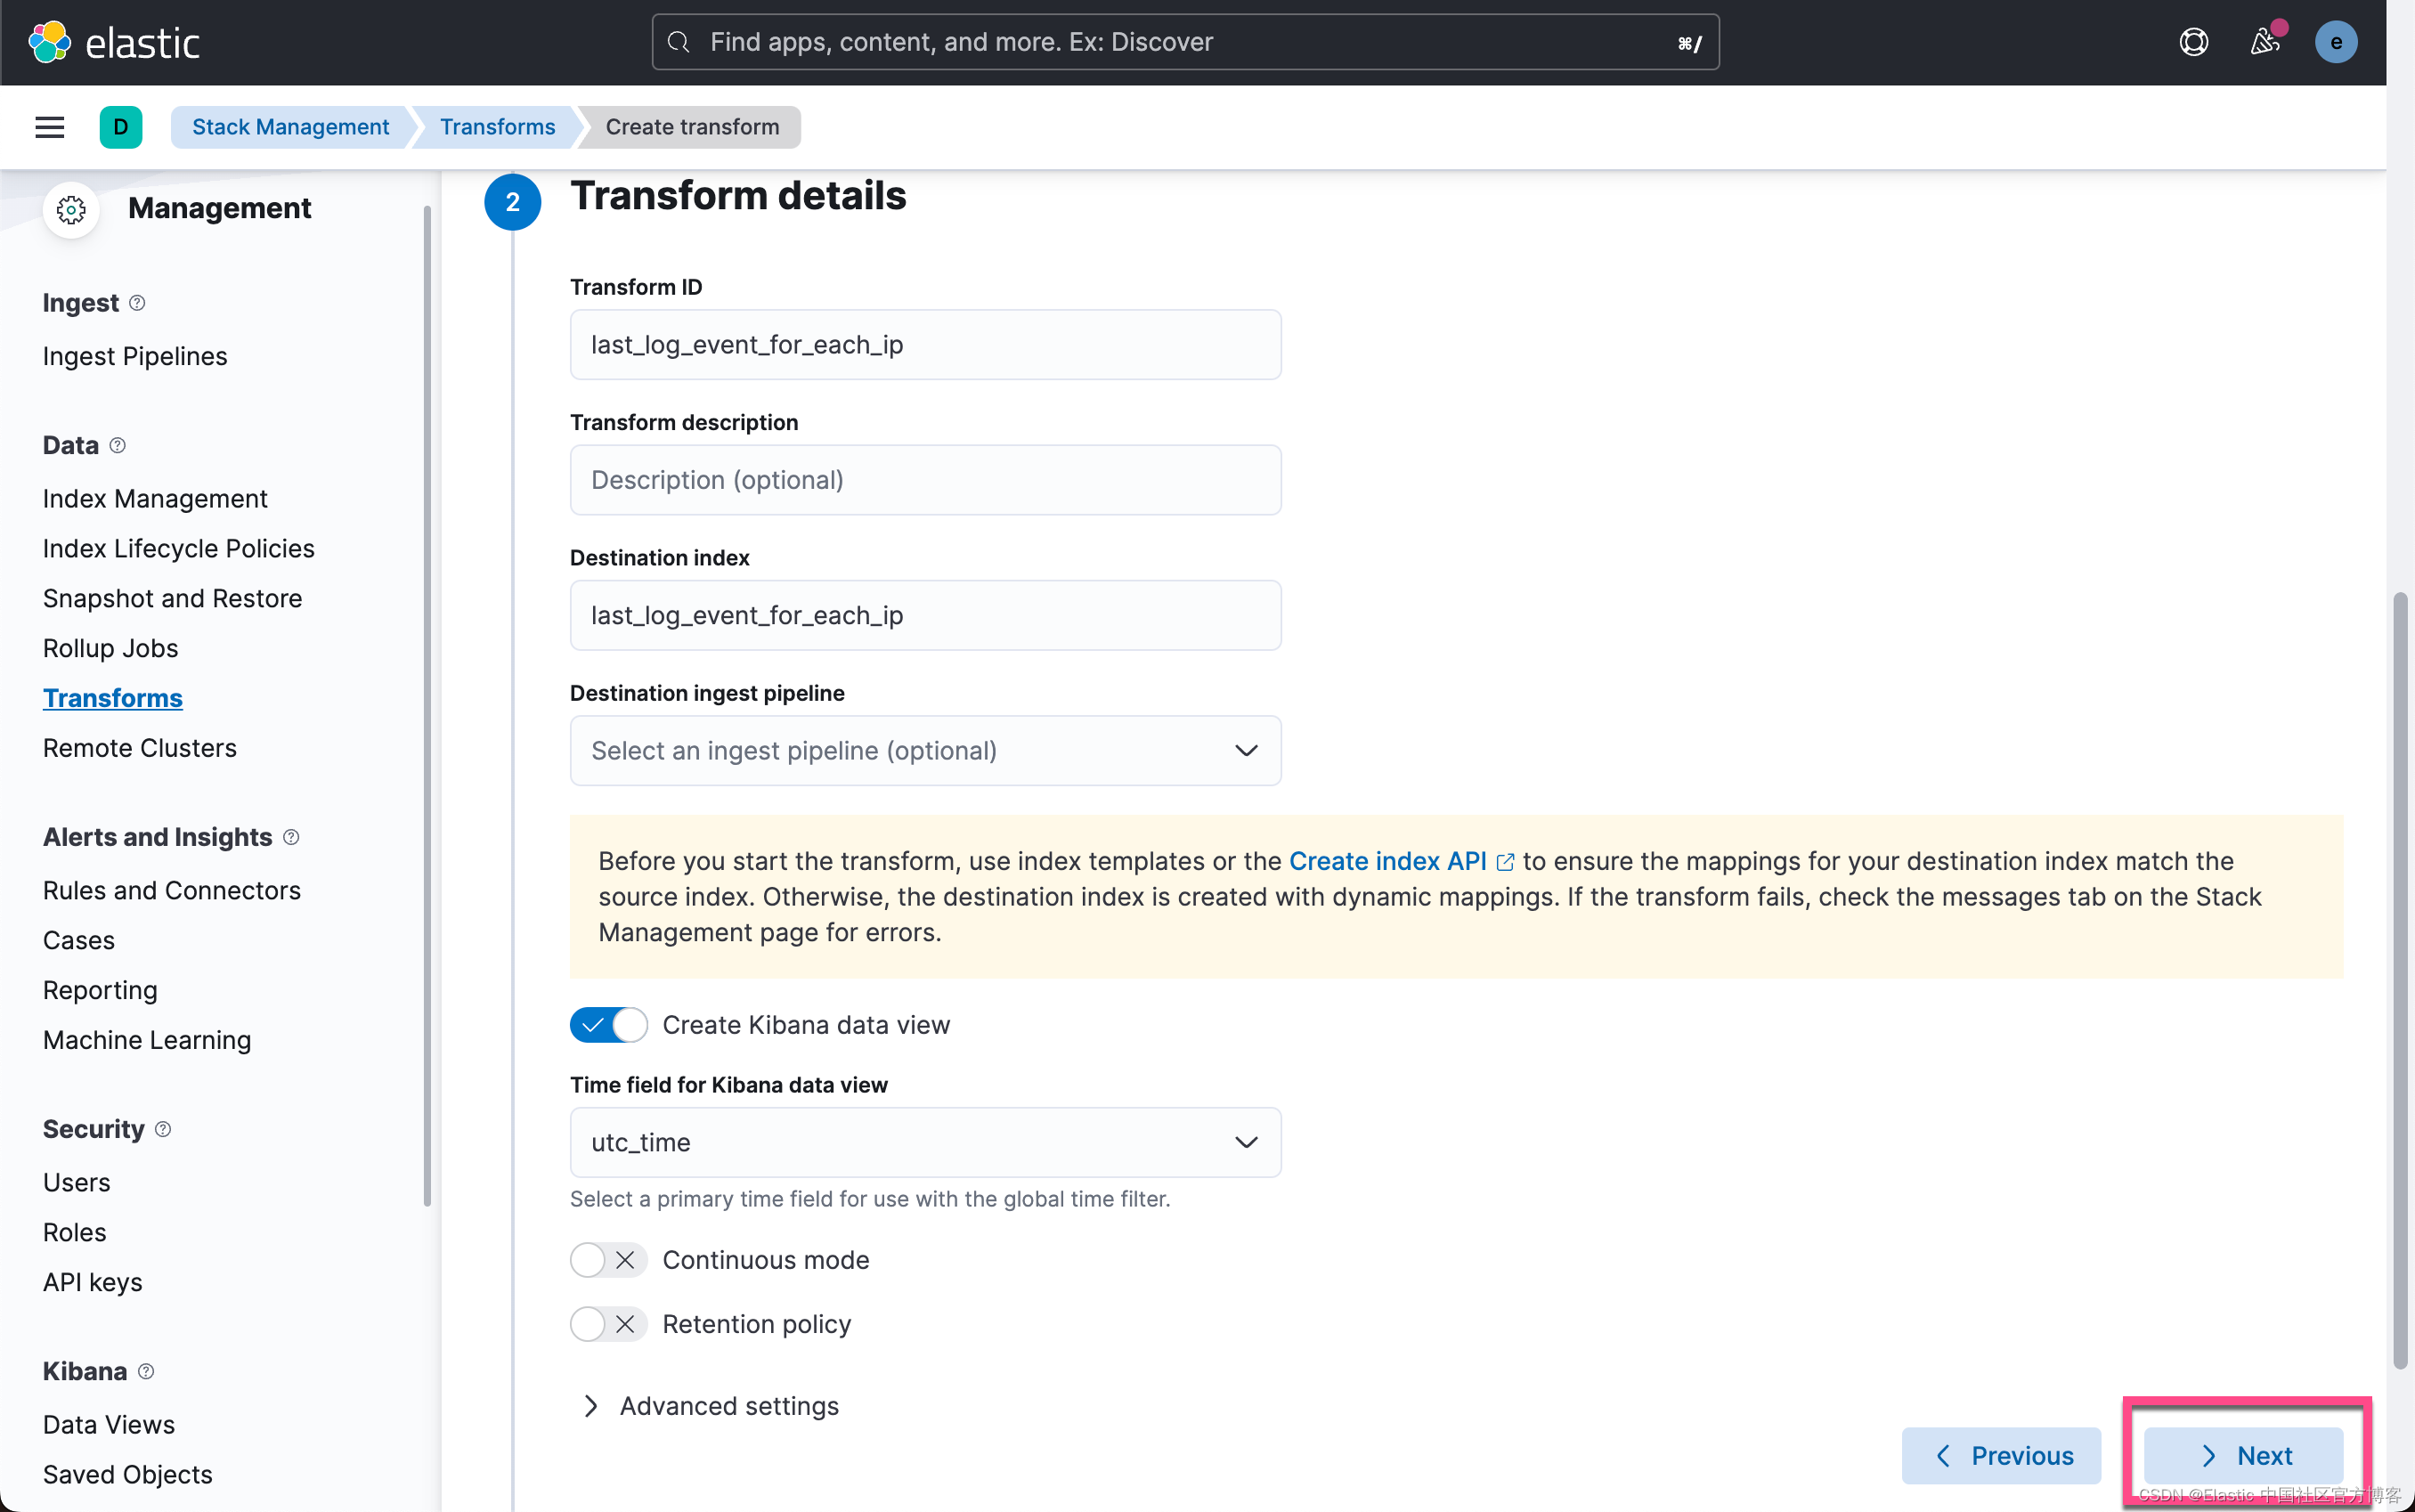Open the help lifebuoy icon
This screenshot has height=1512, width=2415.
(2193, 42)
